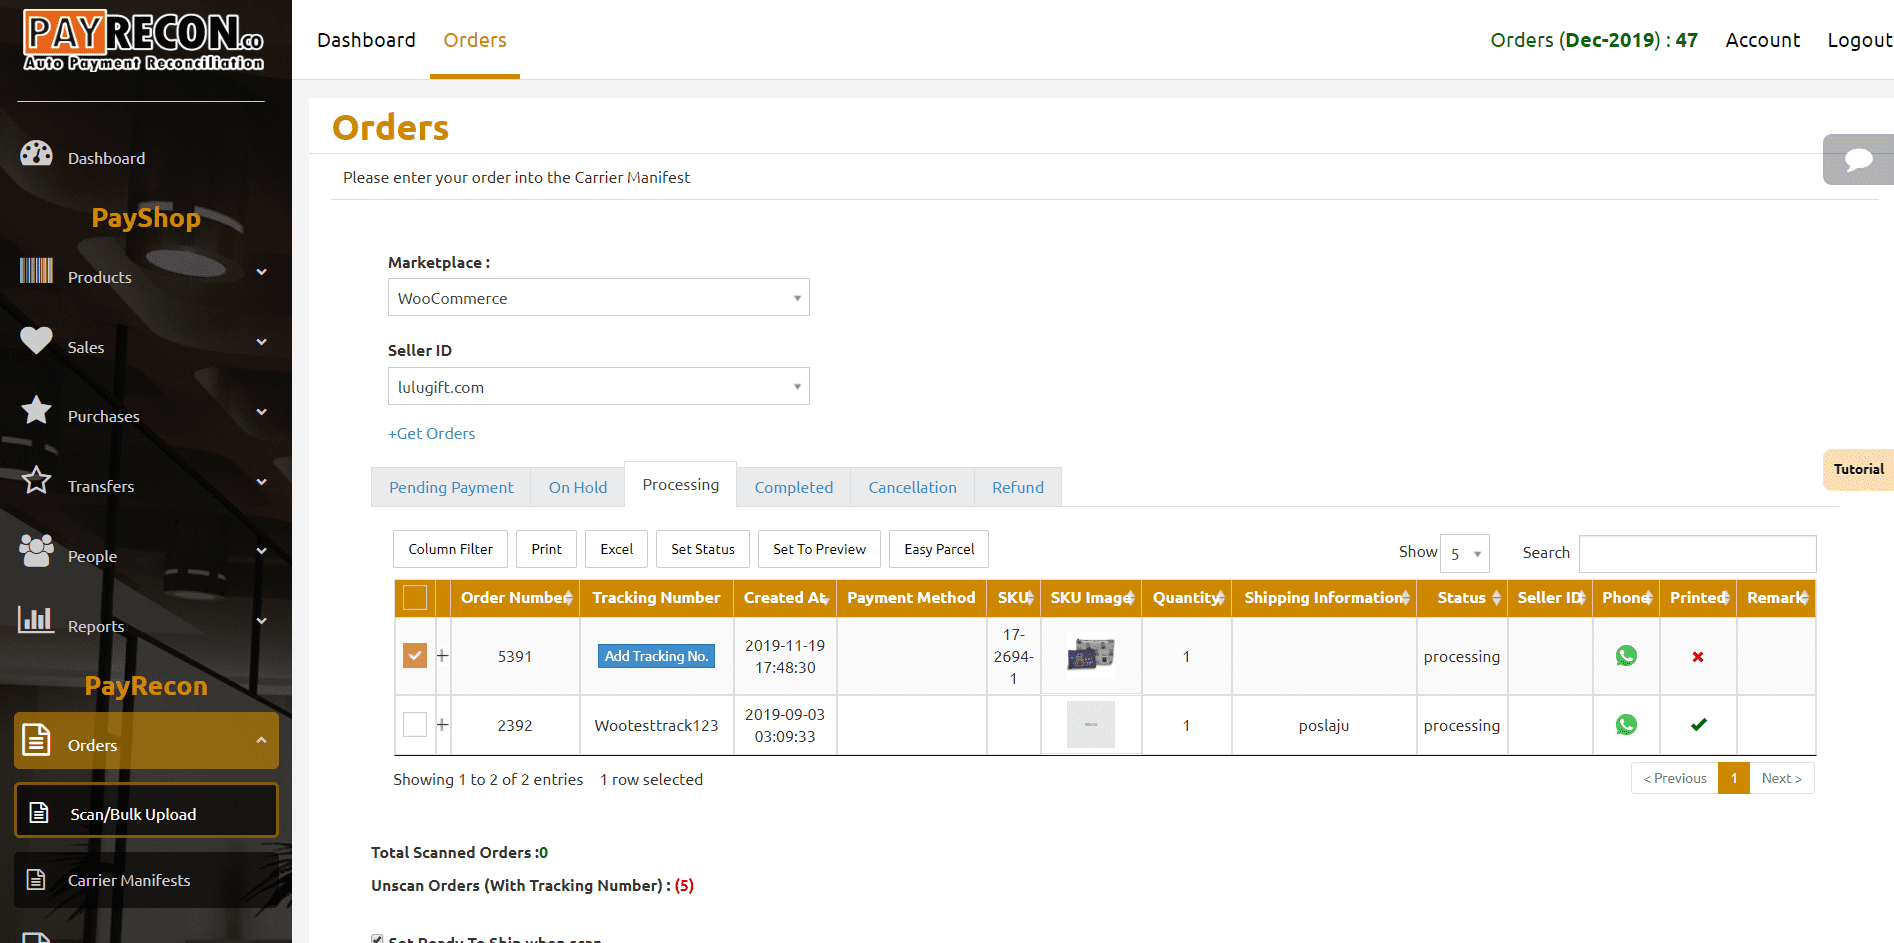This screenshot has height=943, width=1894.
Task: Expand the Transfers submenu chevron
Action: pyautogui.click(x=261, y=482)
